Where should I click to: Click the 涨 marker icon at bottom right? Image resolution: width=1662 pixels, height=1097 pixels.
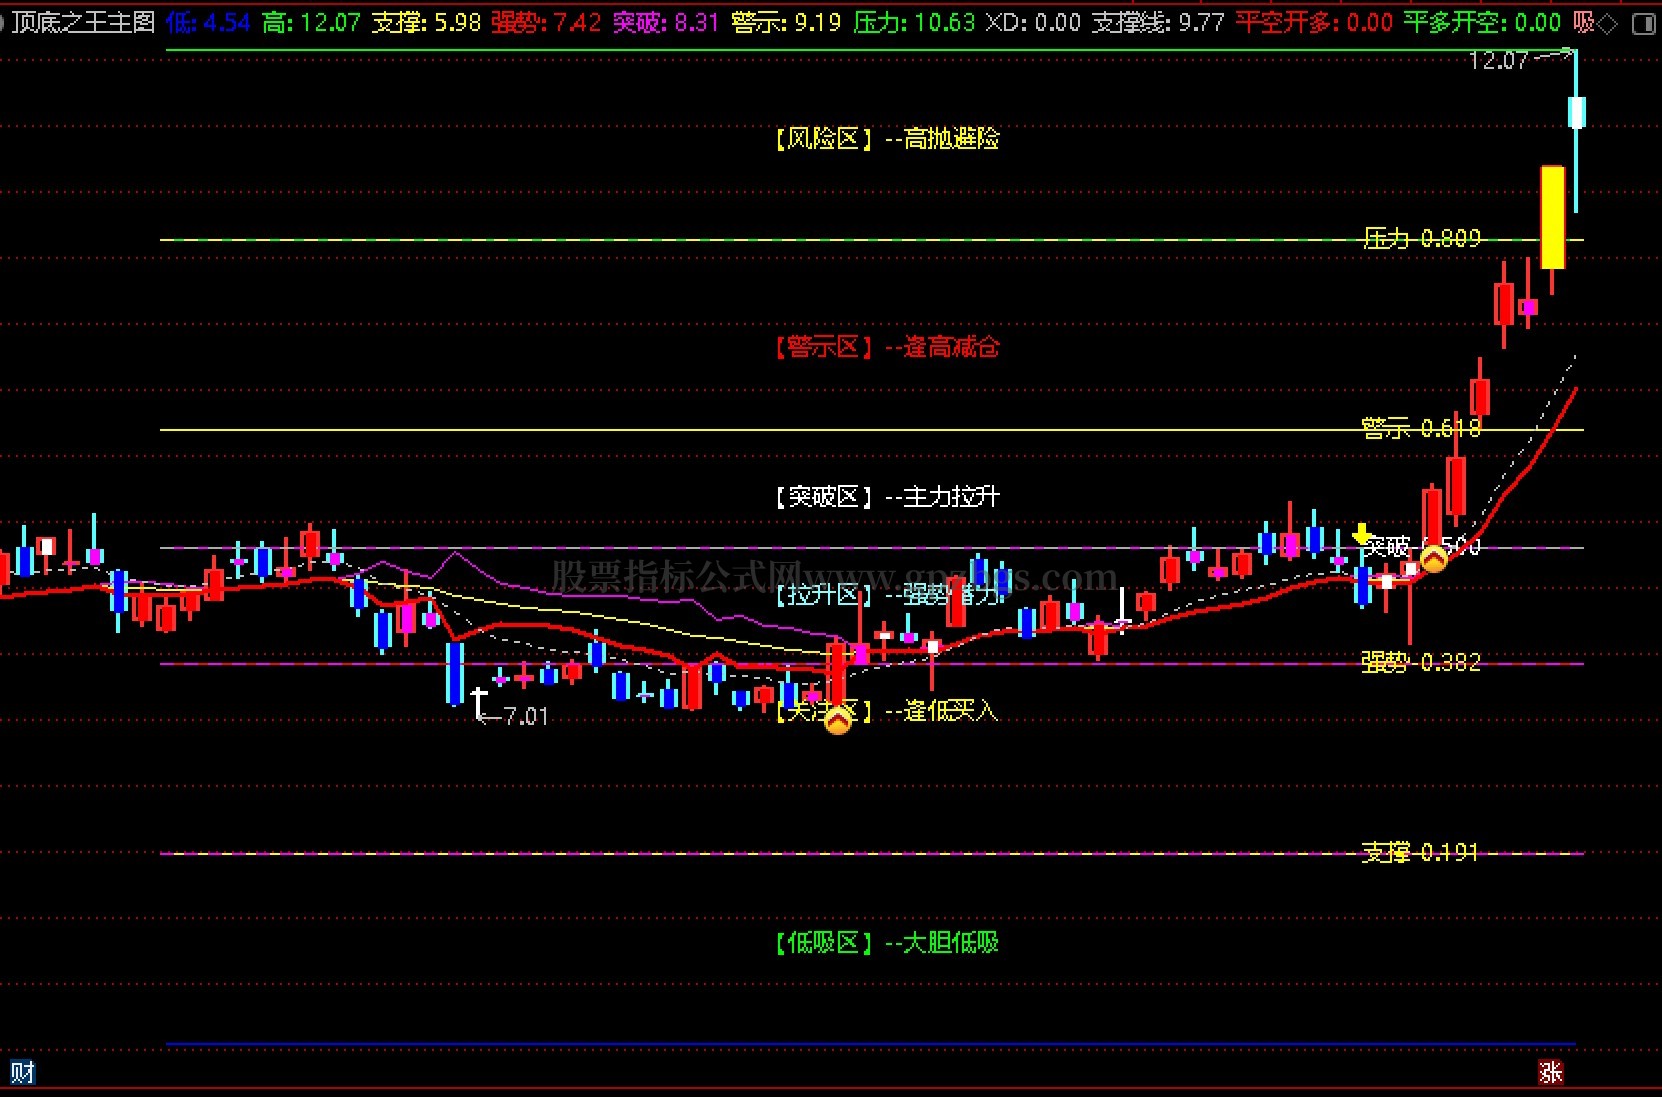click(1550, 1072)
